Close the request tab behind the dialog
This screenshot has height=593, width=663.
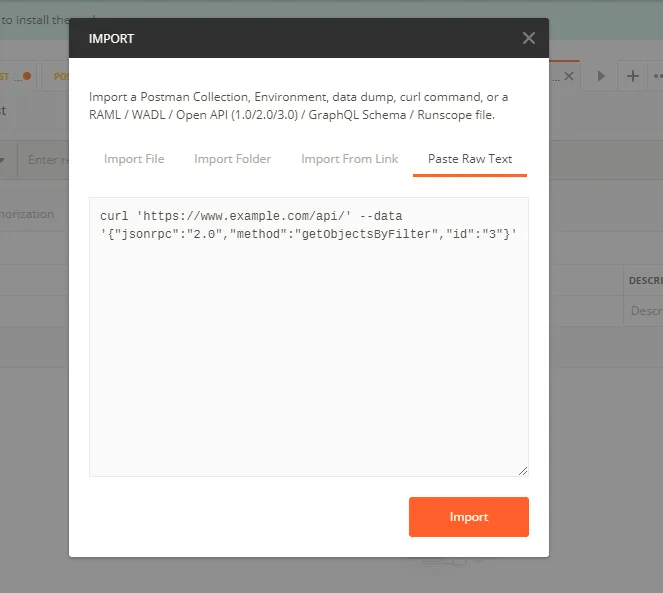pos(569,76)
